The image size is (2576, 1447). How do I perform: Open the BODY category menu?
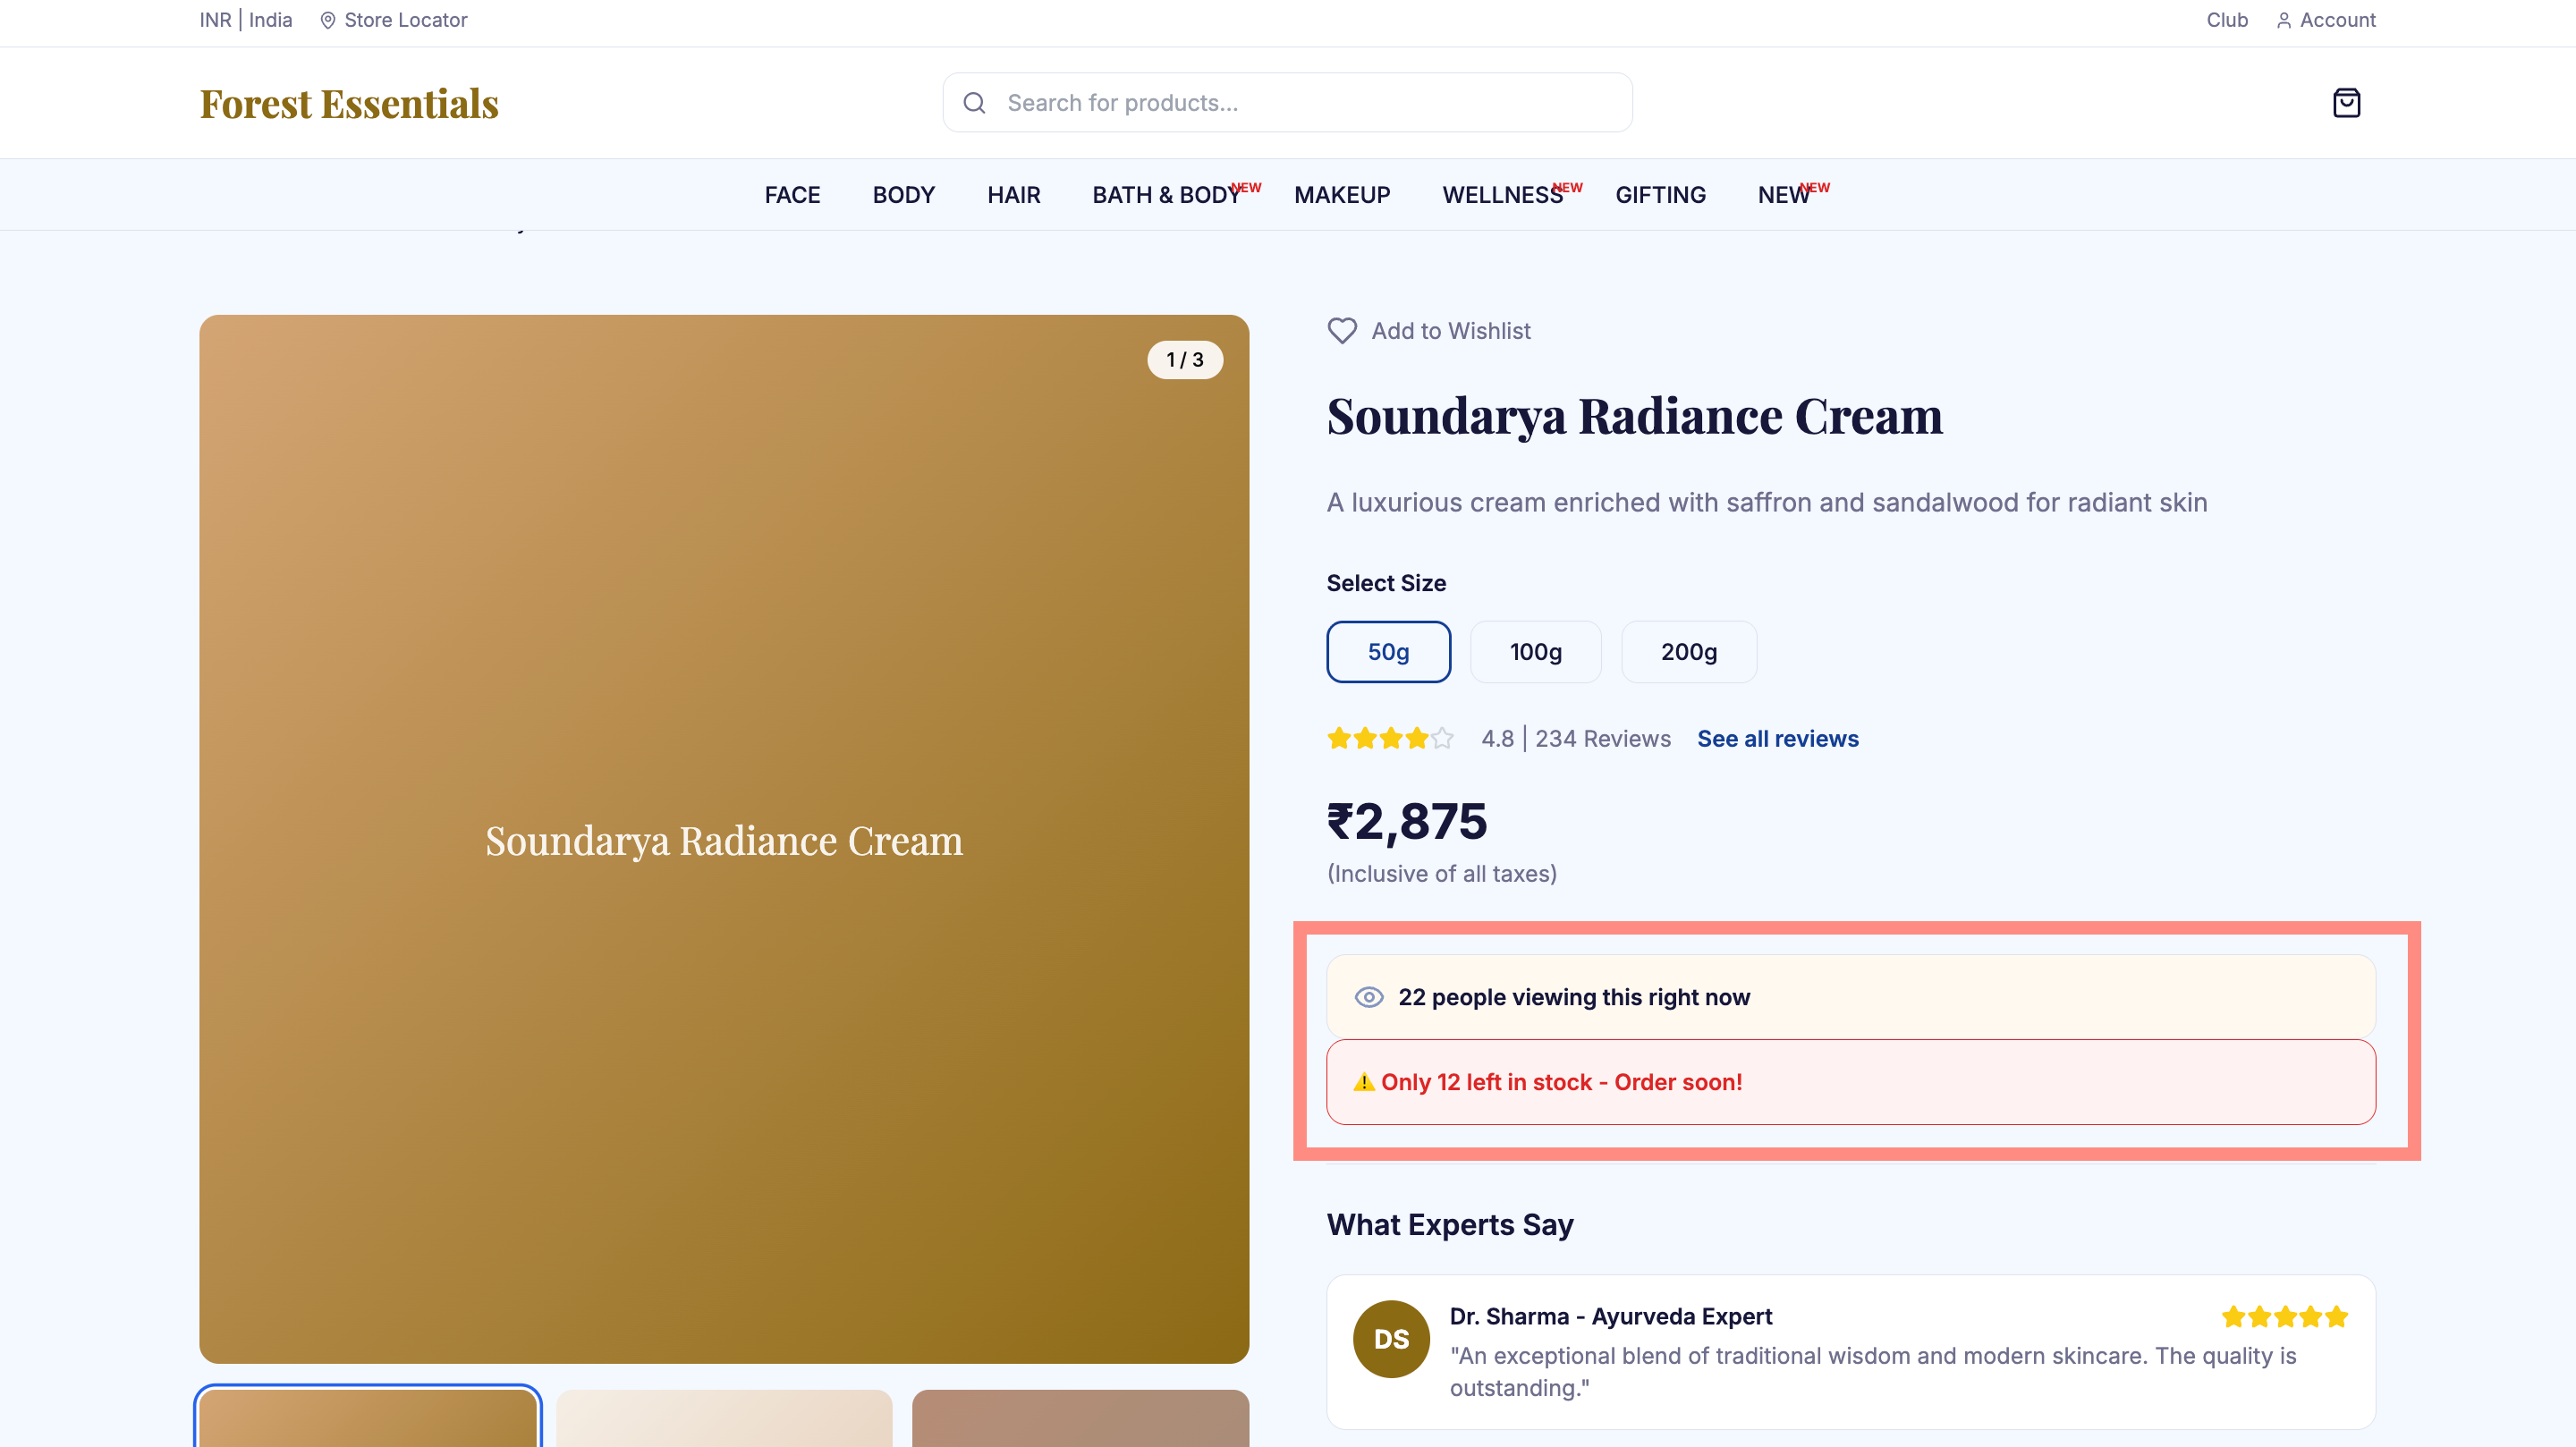(903, 195)
